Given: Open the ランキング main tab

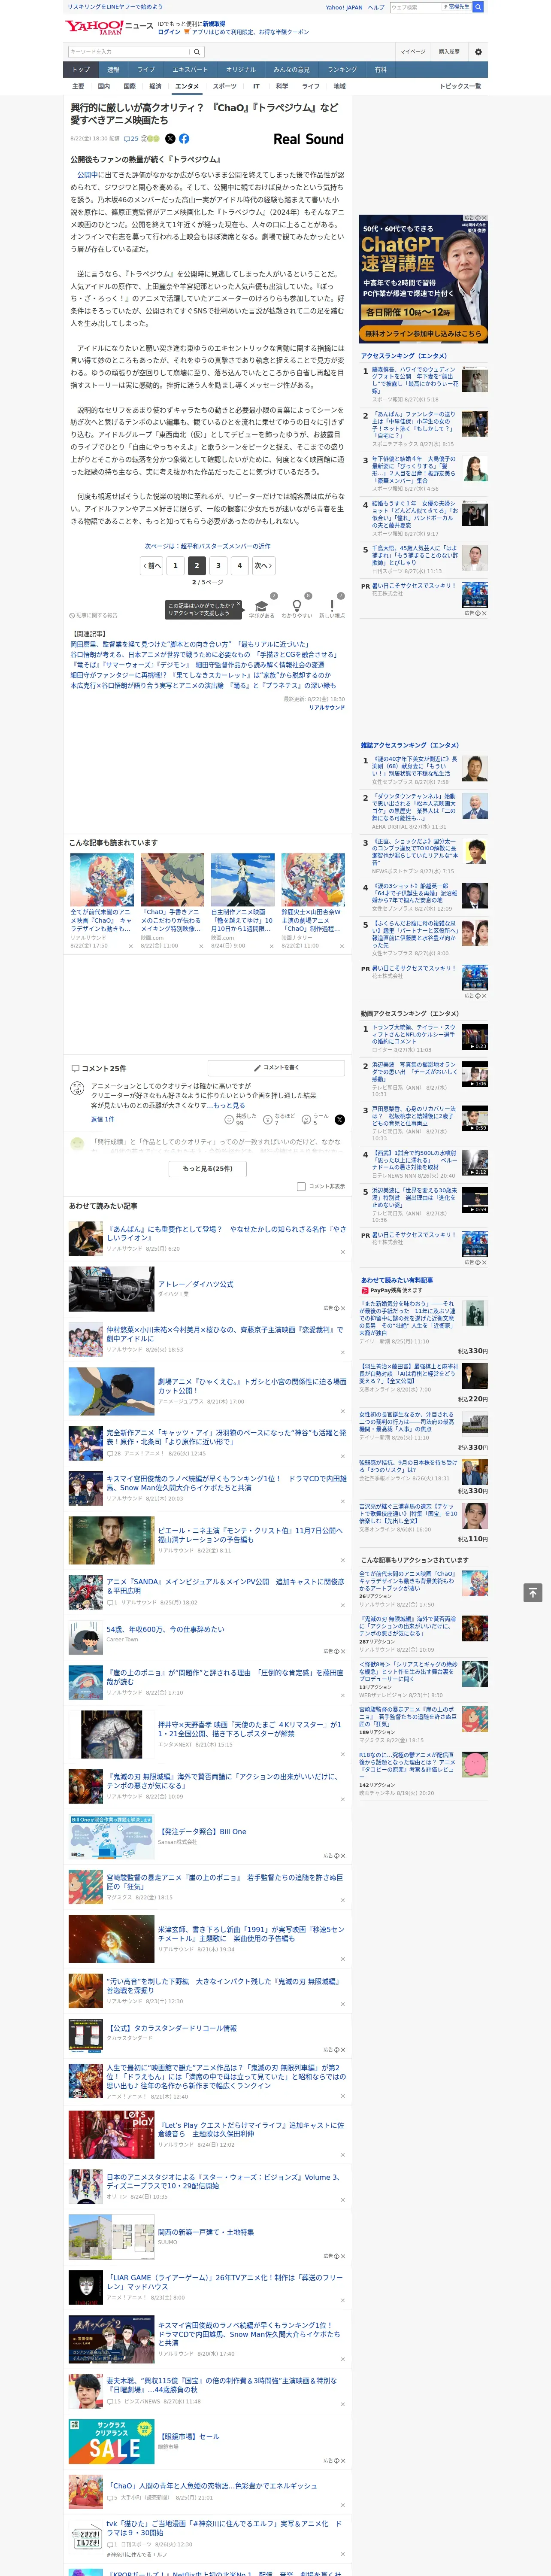Looking at the screenshot, I should (342, 69).
